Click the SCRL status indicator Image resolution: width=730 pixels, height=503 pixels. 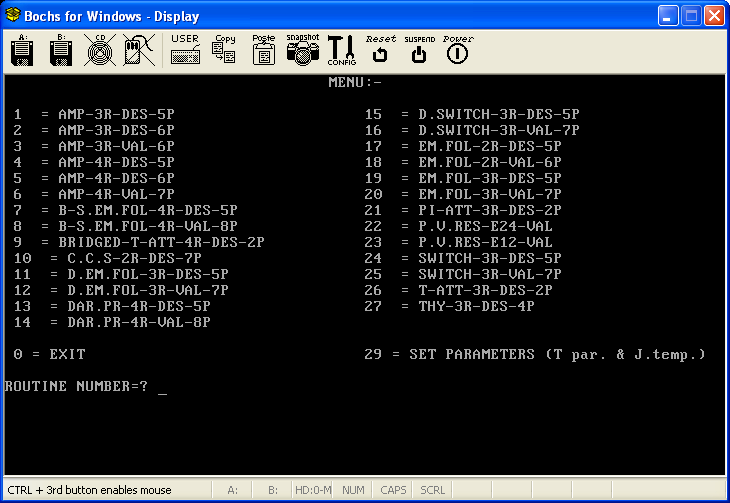[433, 490]
